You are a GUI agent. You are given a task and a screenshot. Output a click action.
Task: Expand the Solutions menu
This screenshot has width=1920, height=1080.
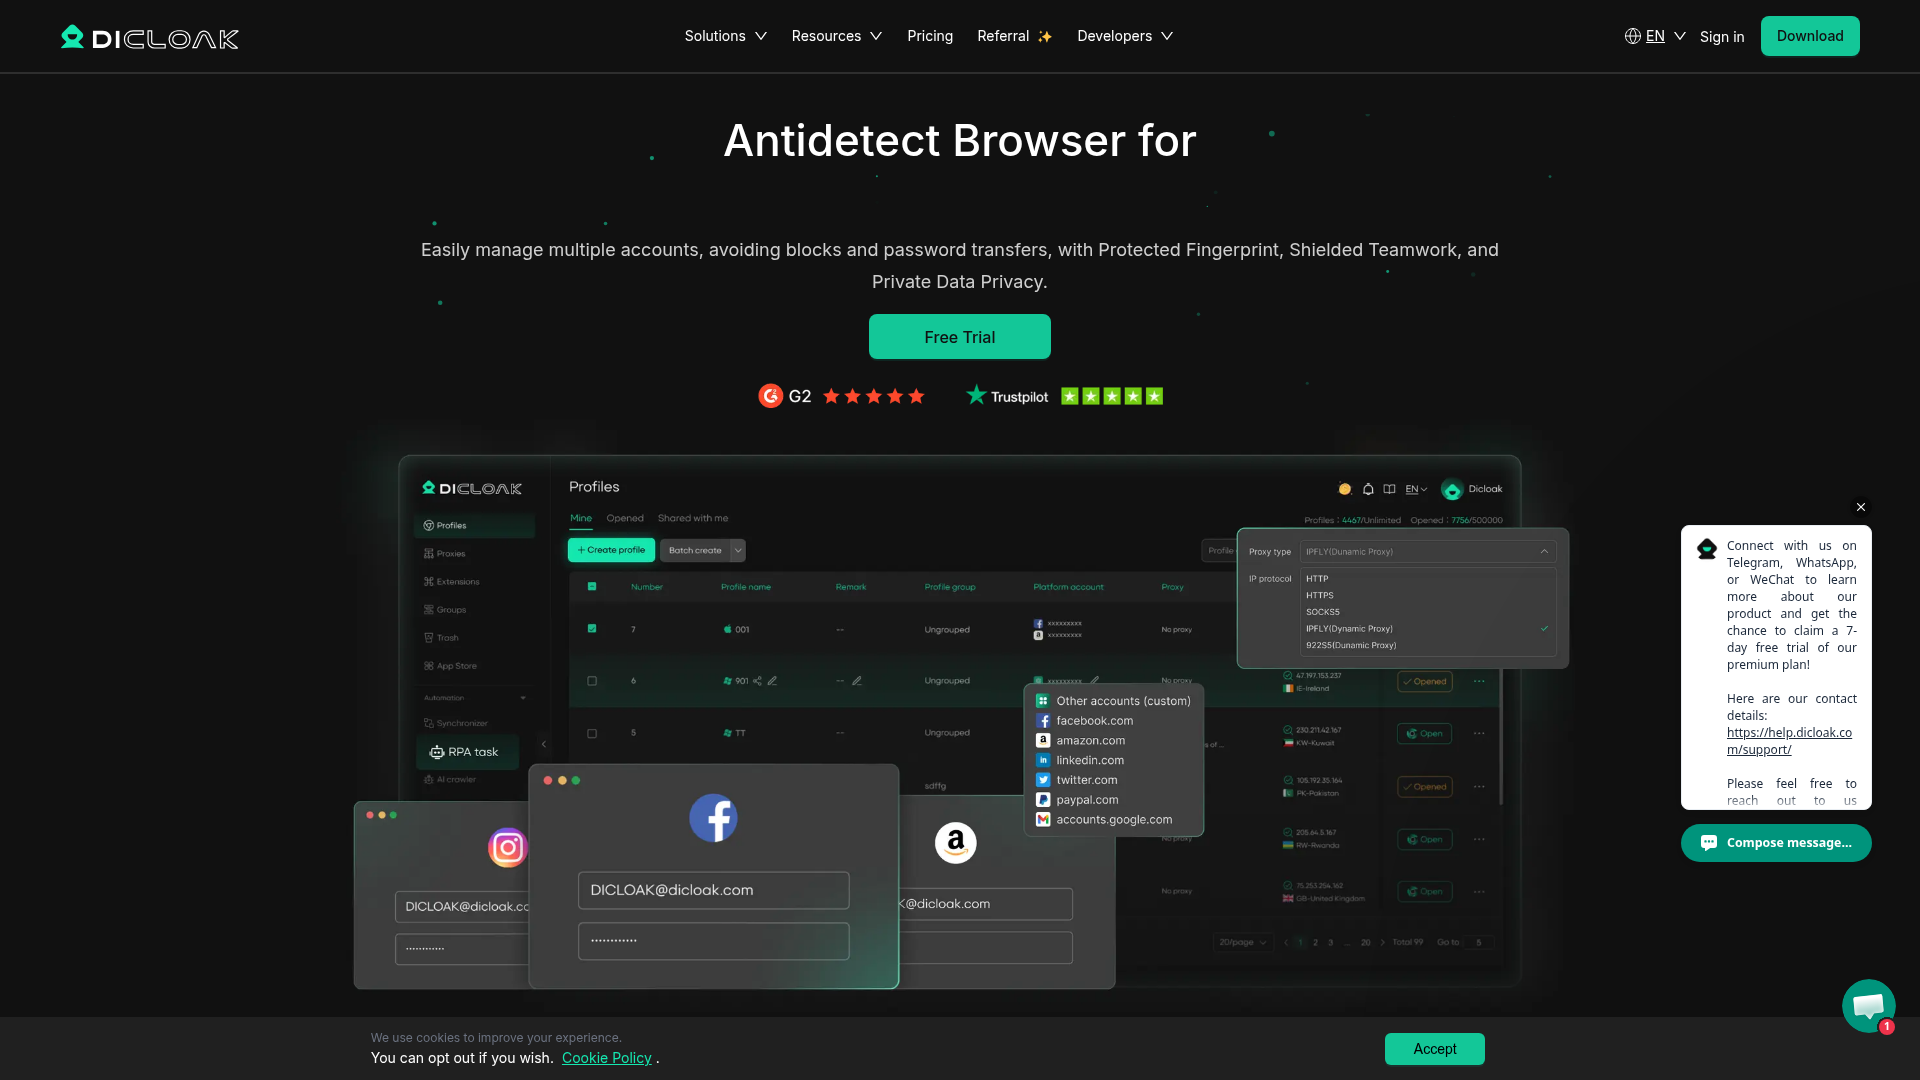click(726, 36)
